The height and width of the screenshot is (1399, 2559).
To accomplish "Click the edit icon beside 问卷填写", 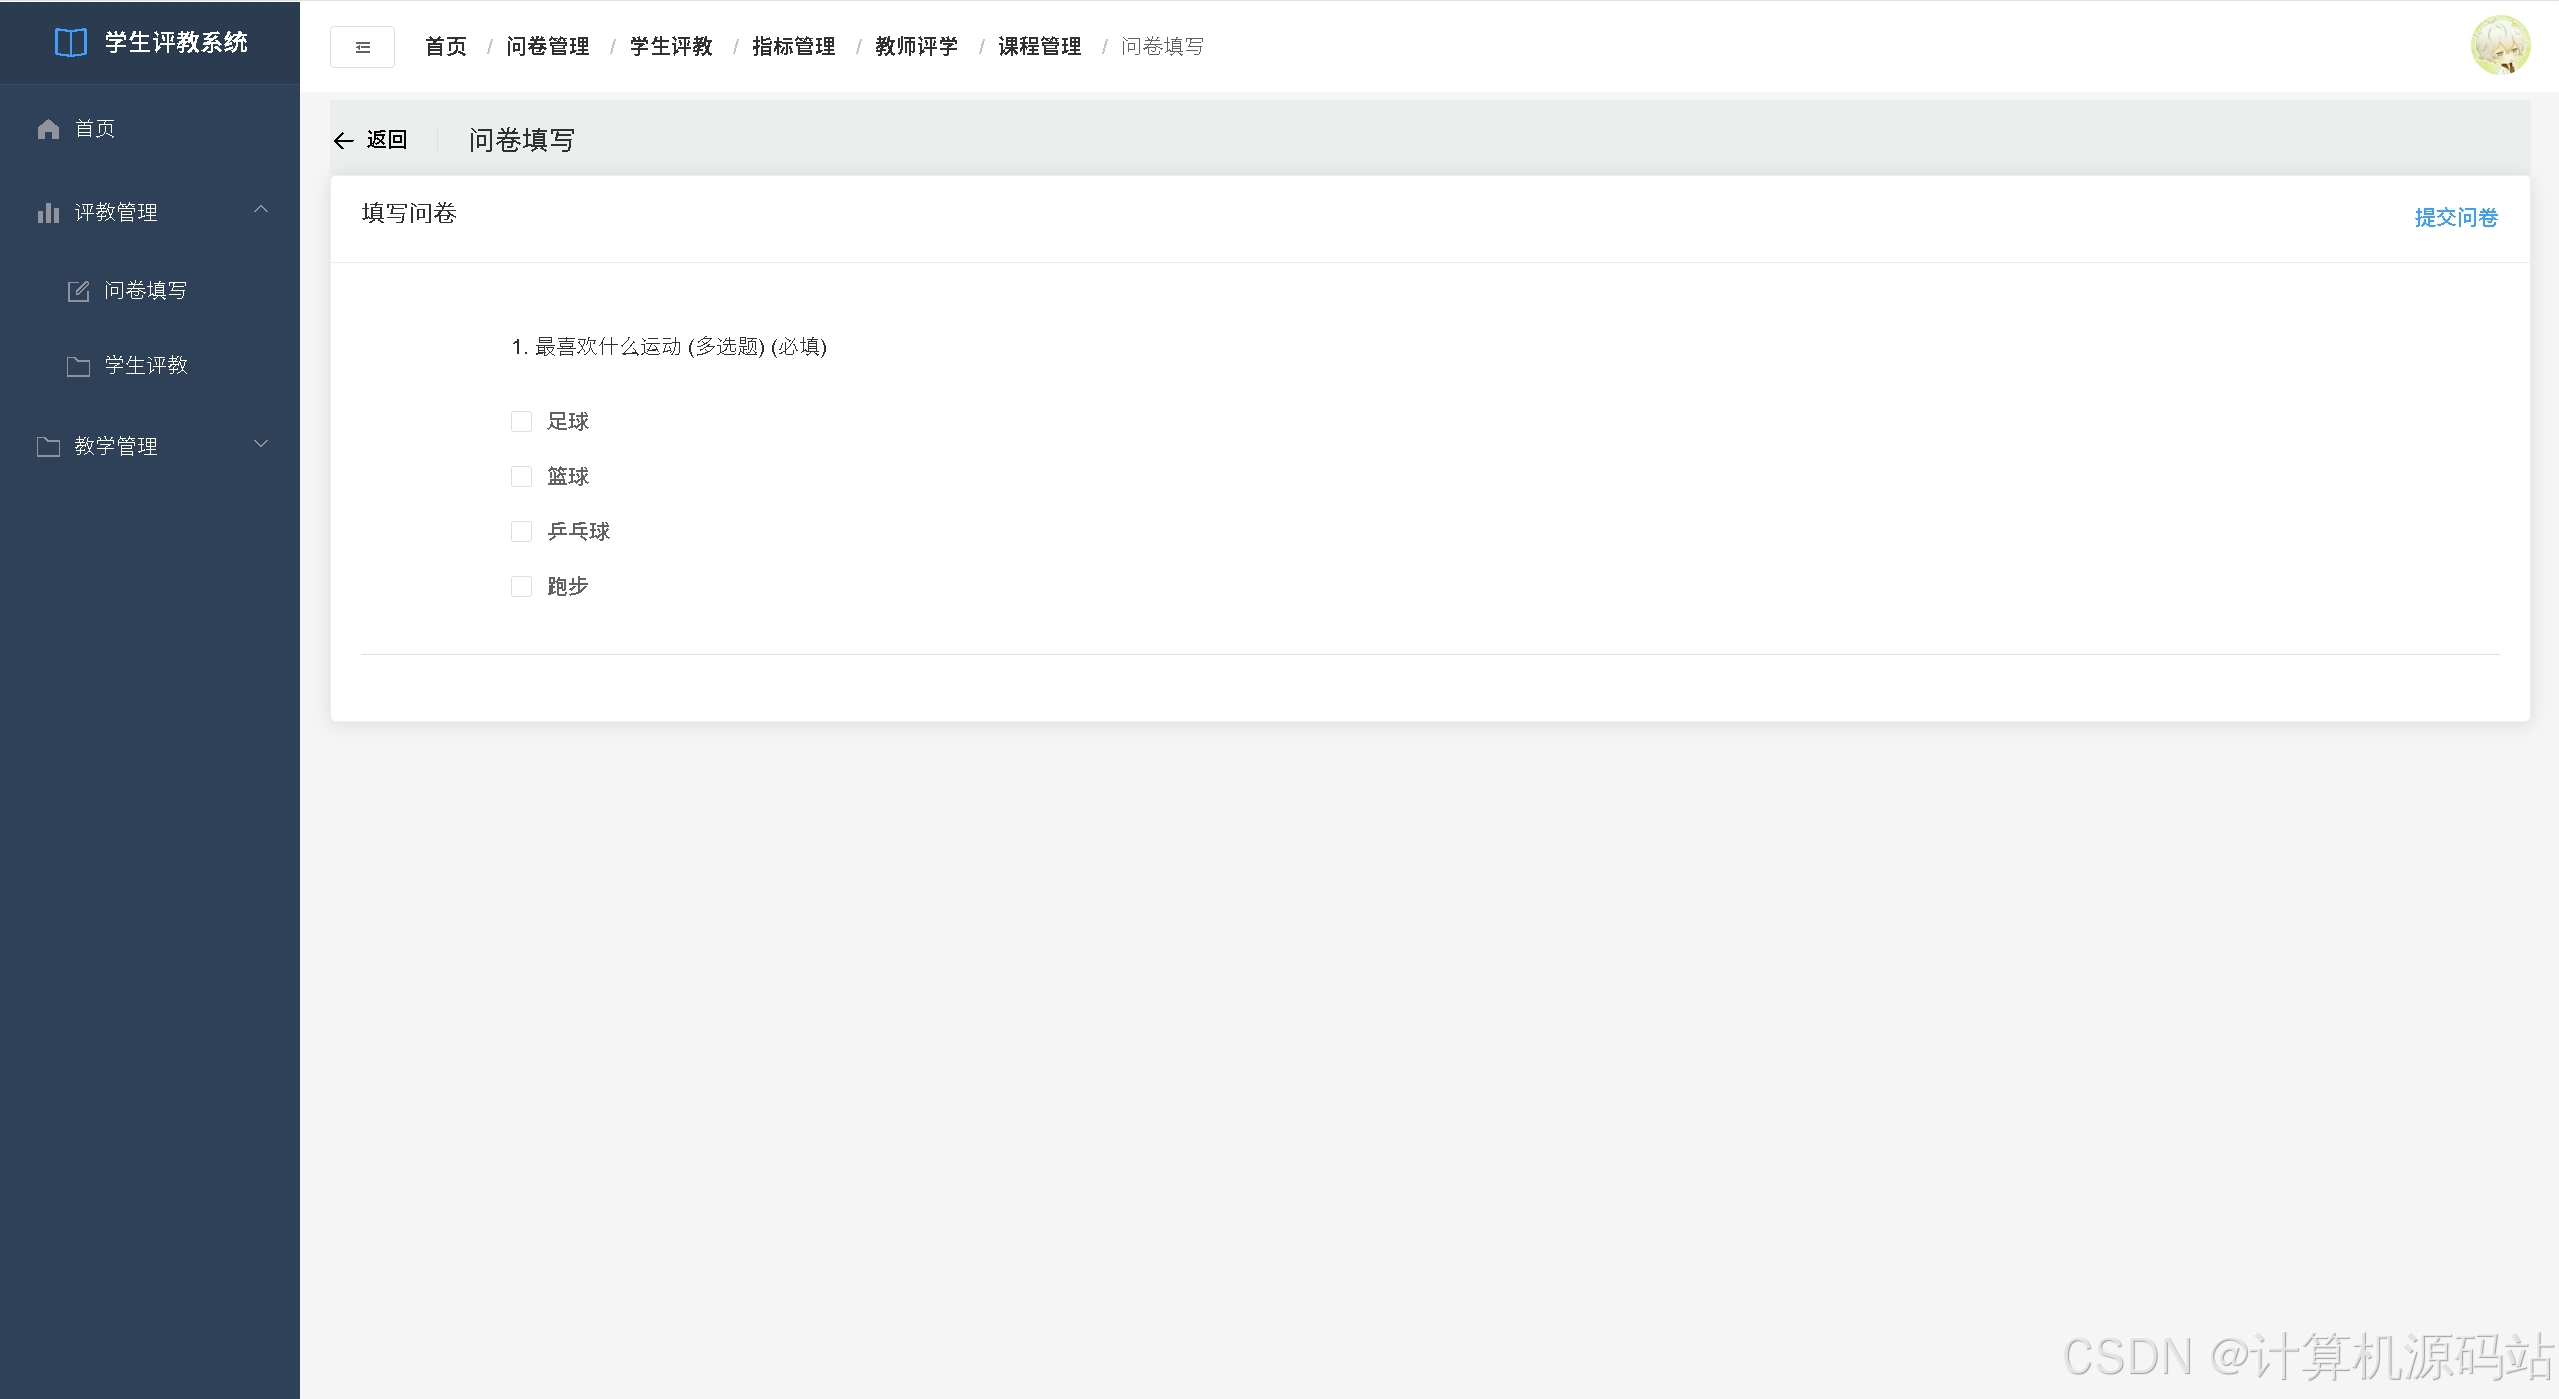I will click(x=78, y=291).
